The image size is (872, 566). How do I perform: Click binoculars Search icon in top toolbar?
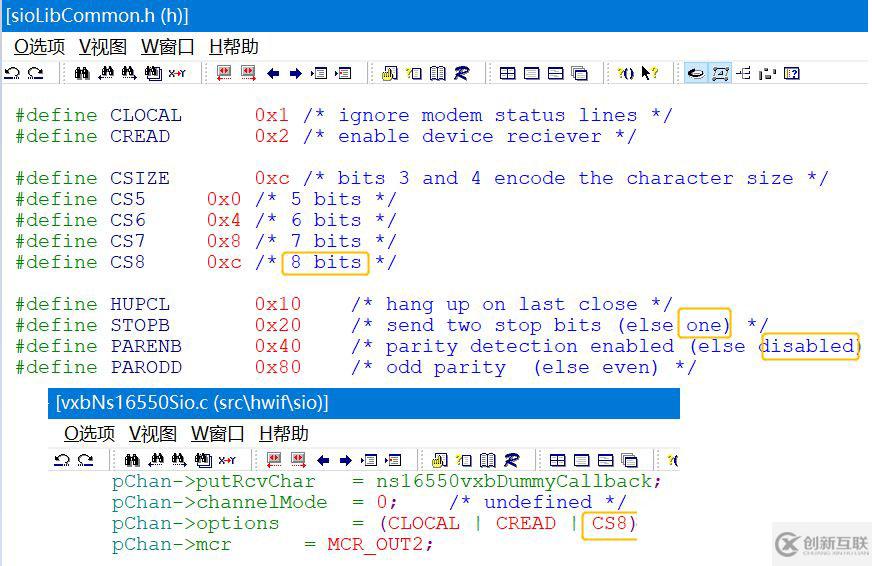[82, 73]
